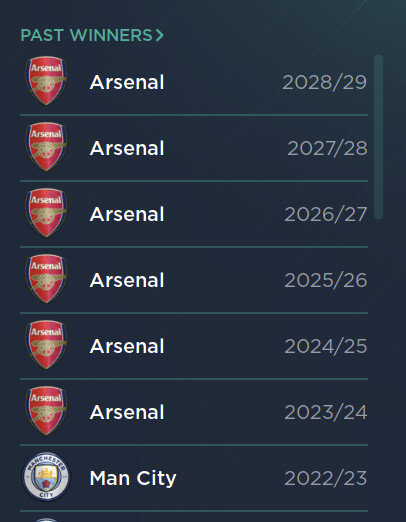
Task: Click the Arsenal crest for 2027/28
Action: click(x=46, y=147)
